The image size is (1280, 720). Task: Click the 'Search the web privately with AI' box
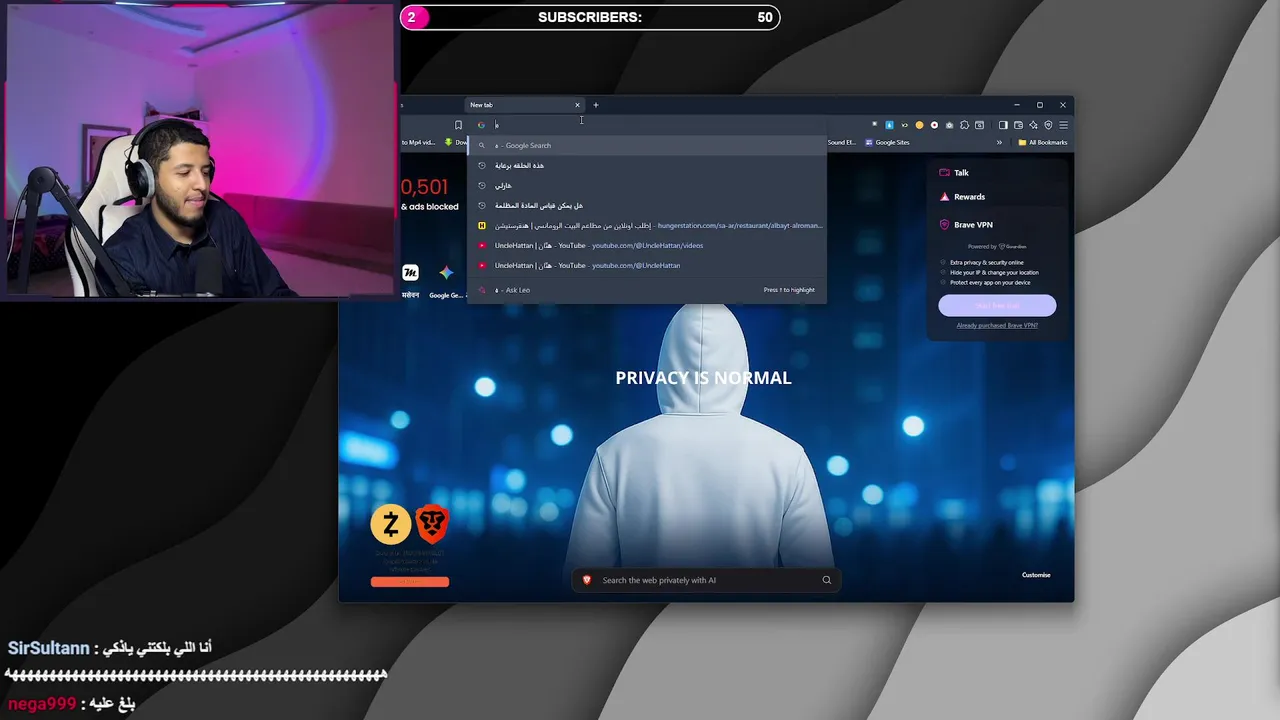707,580
